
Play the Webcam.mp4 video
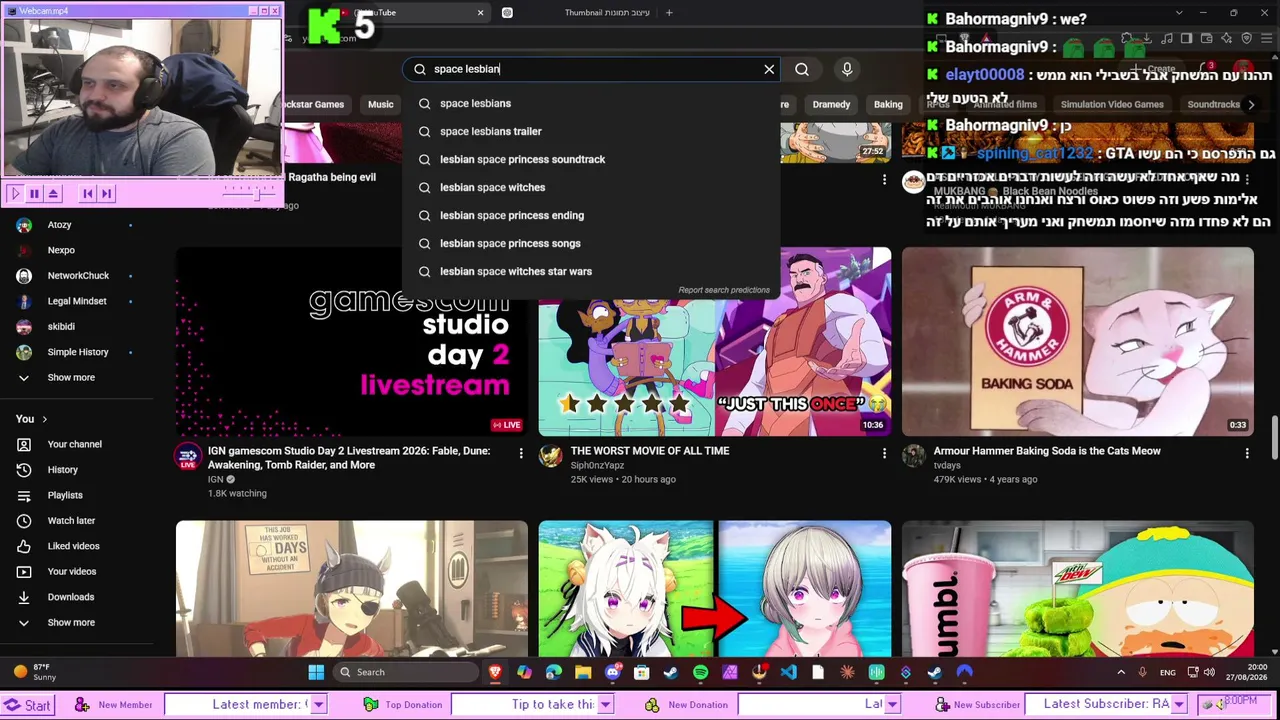(x=15, y=194)
